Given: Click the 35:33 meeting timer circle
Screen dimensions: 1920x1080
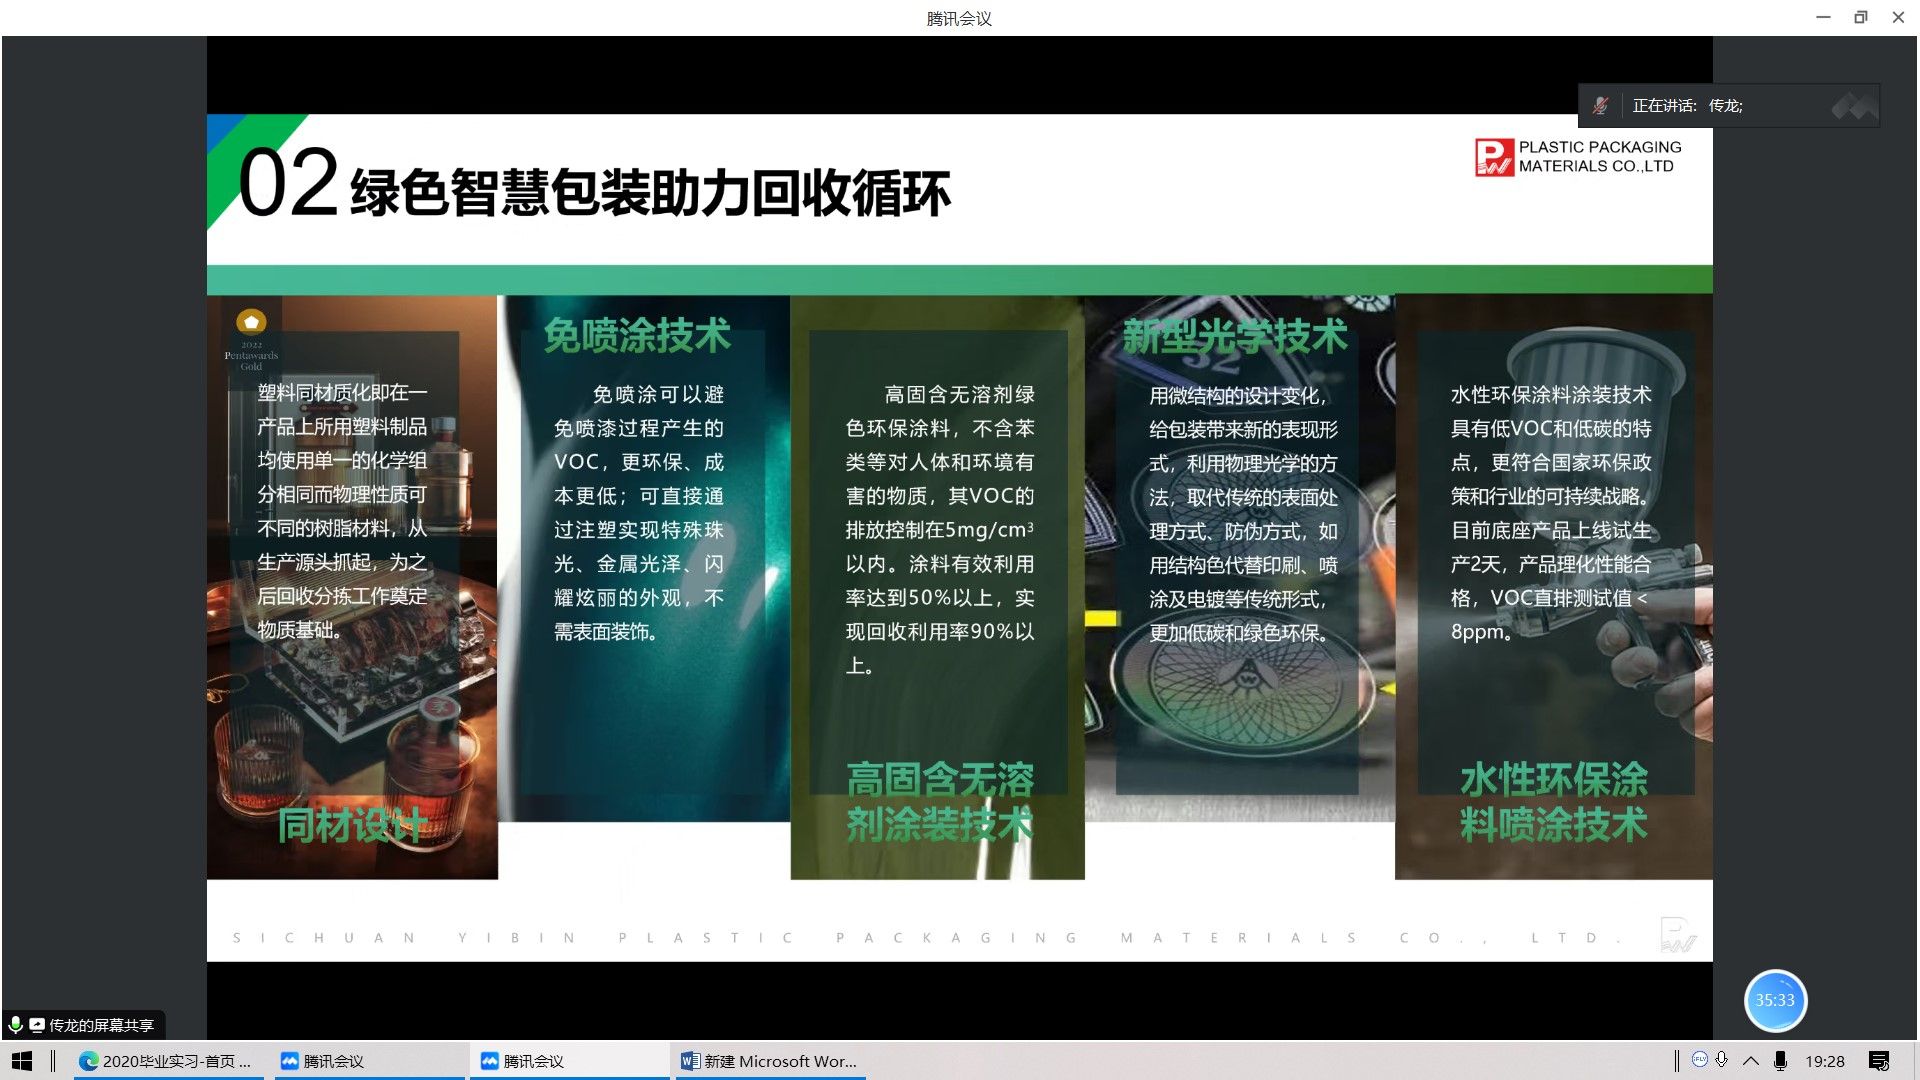Looking at the screenshot, I should [1775, 1000].
